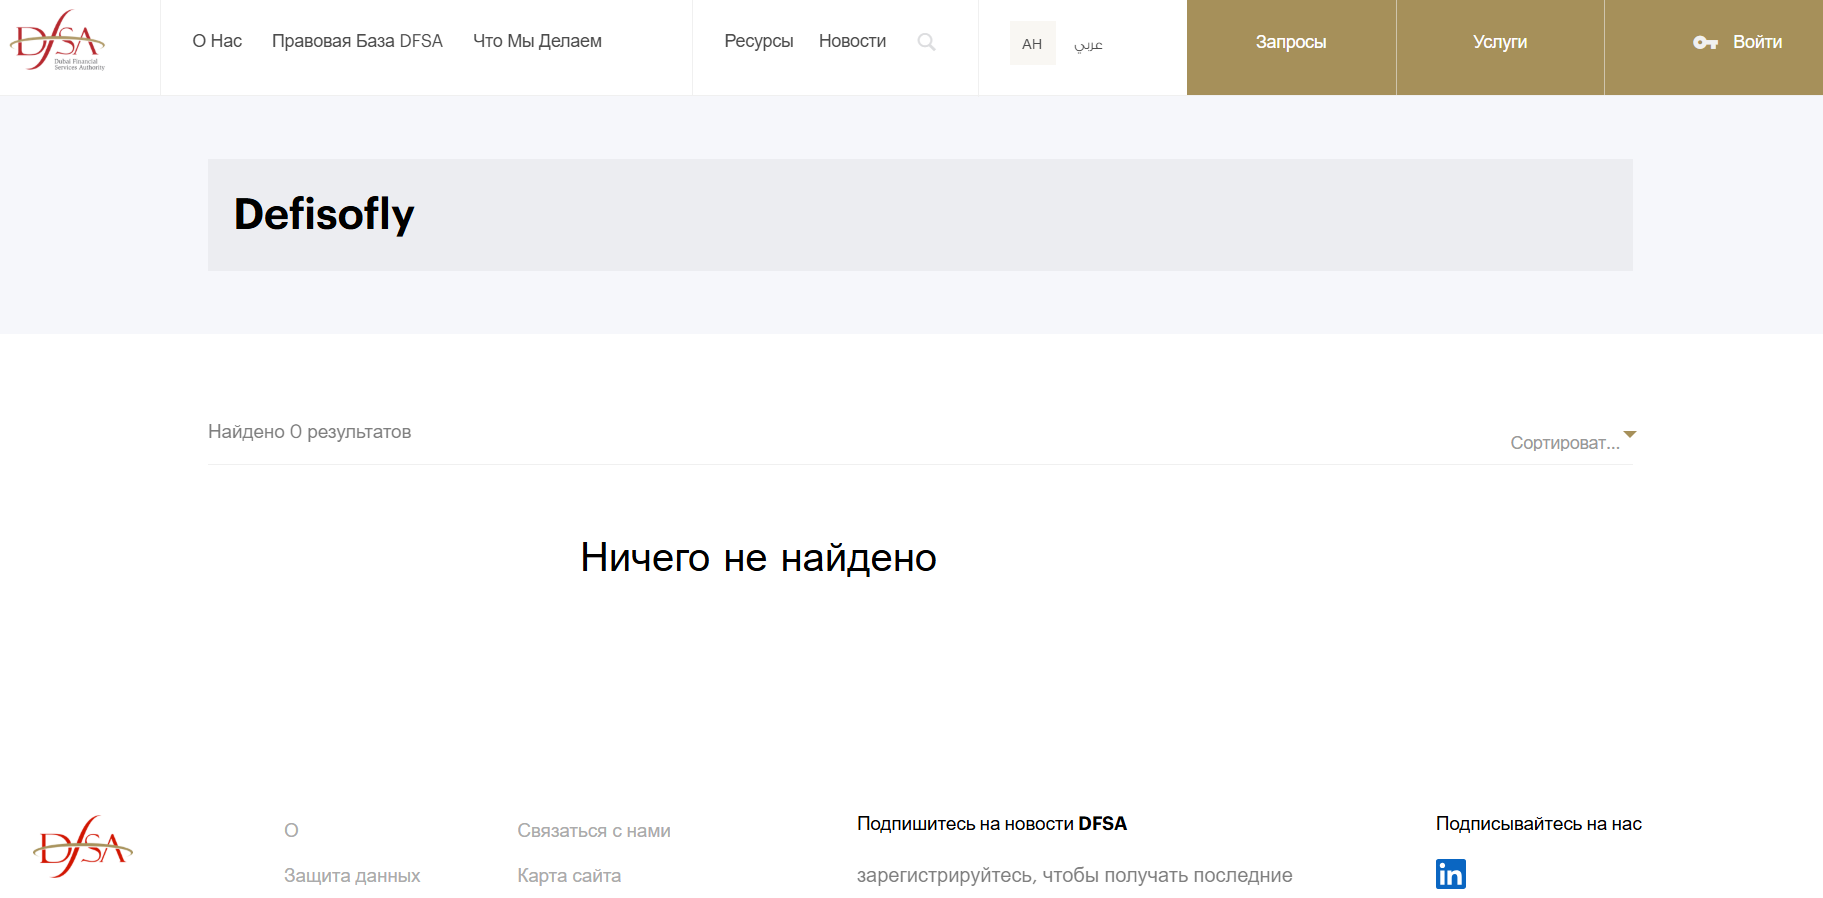This screenshot has height=898, width=1823.
Task: Open the О footer link
Action: (x=291, y=830)
